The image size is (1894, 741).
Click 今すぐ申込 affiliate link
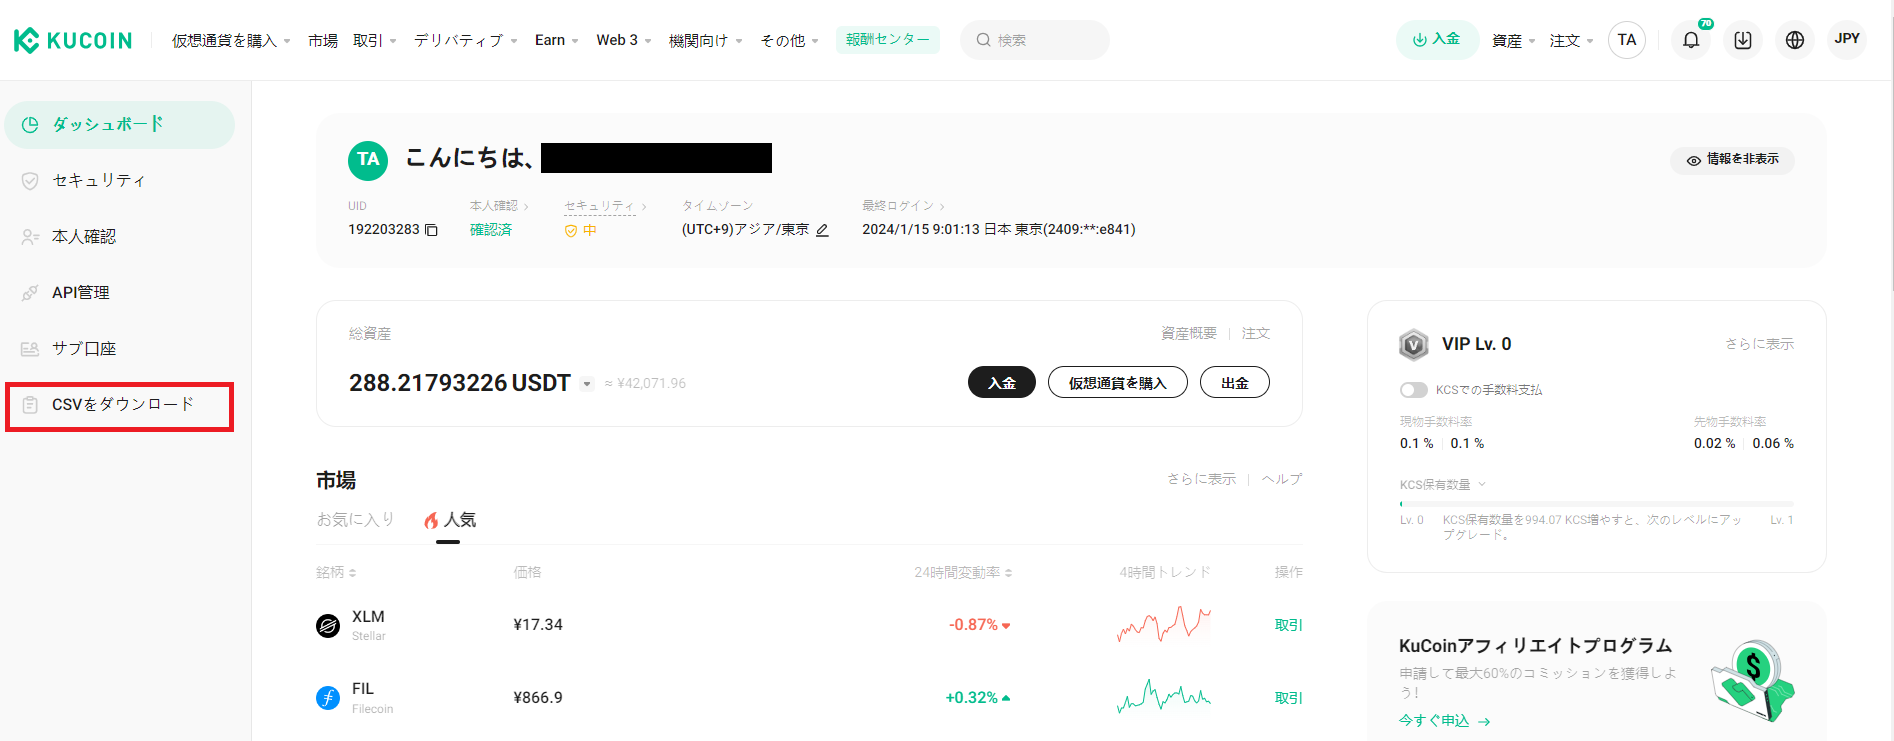1444,721
